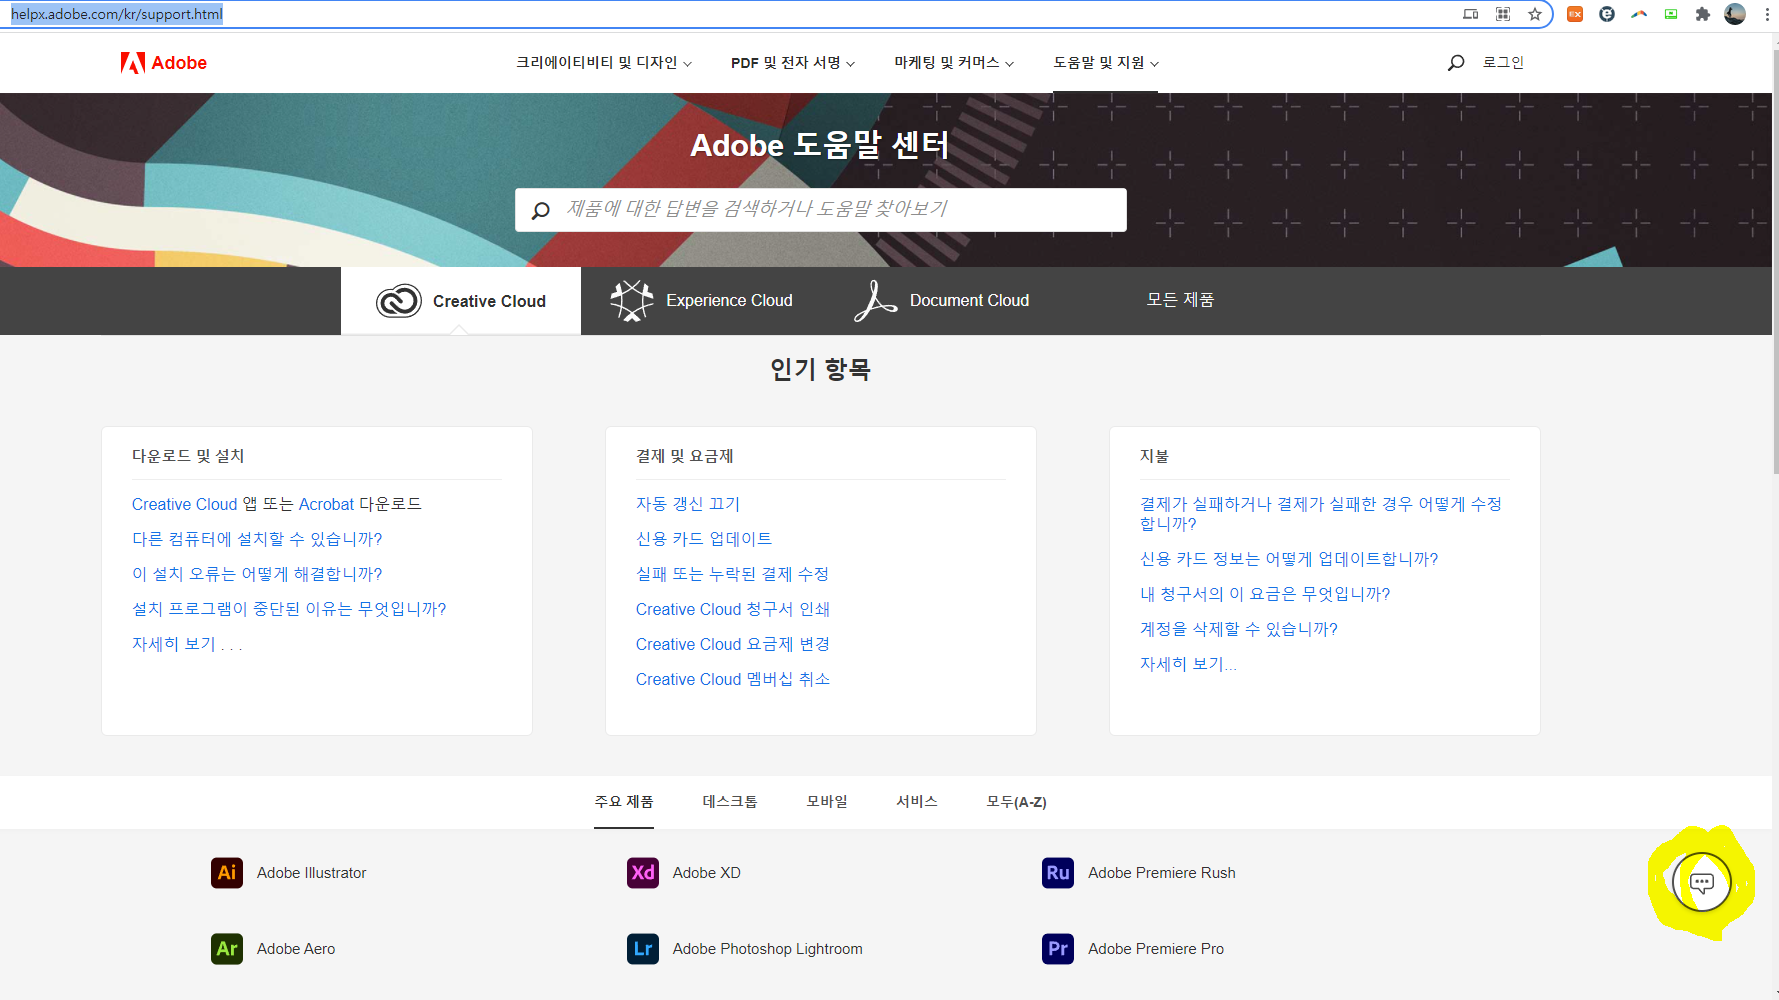Open 내 청구서의 이 요금은 무엇입니까? link
Viewport: 1779px width, 1000px height.
point(1265,594)
